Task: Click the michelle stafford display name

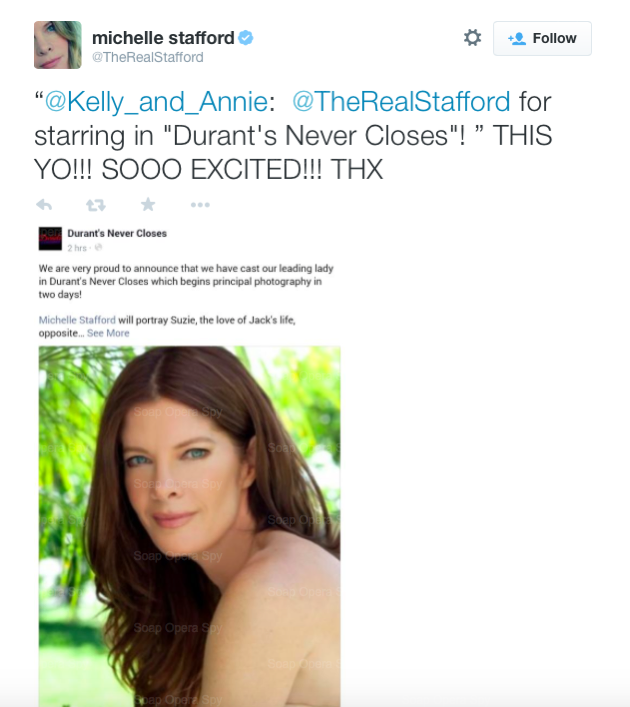Action: [x=163, y=38]
